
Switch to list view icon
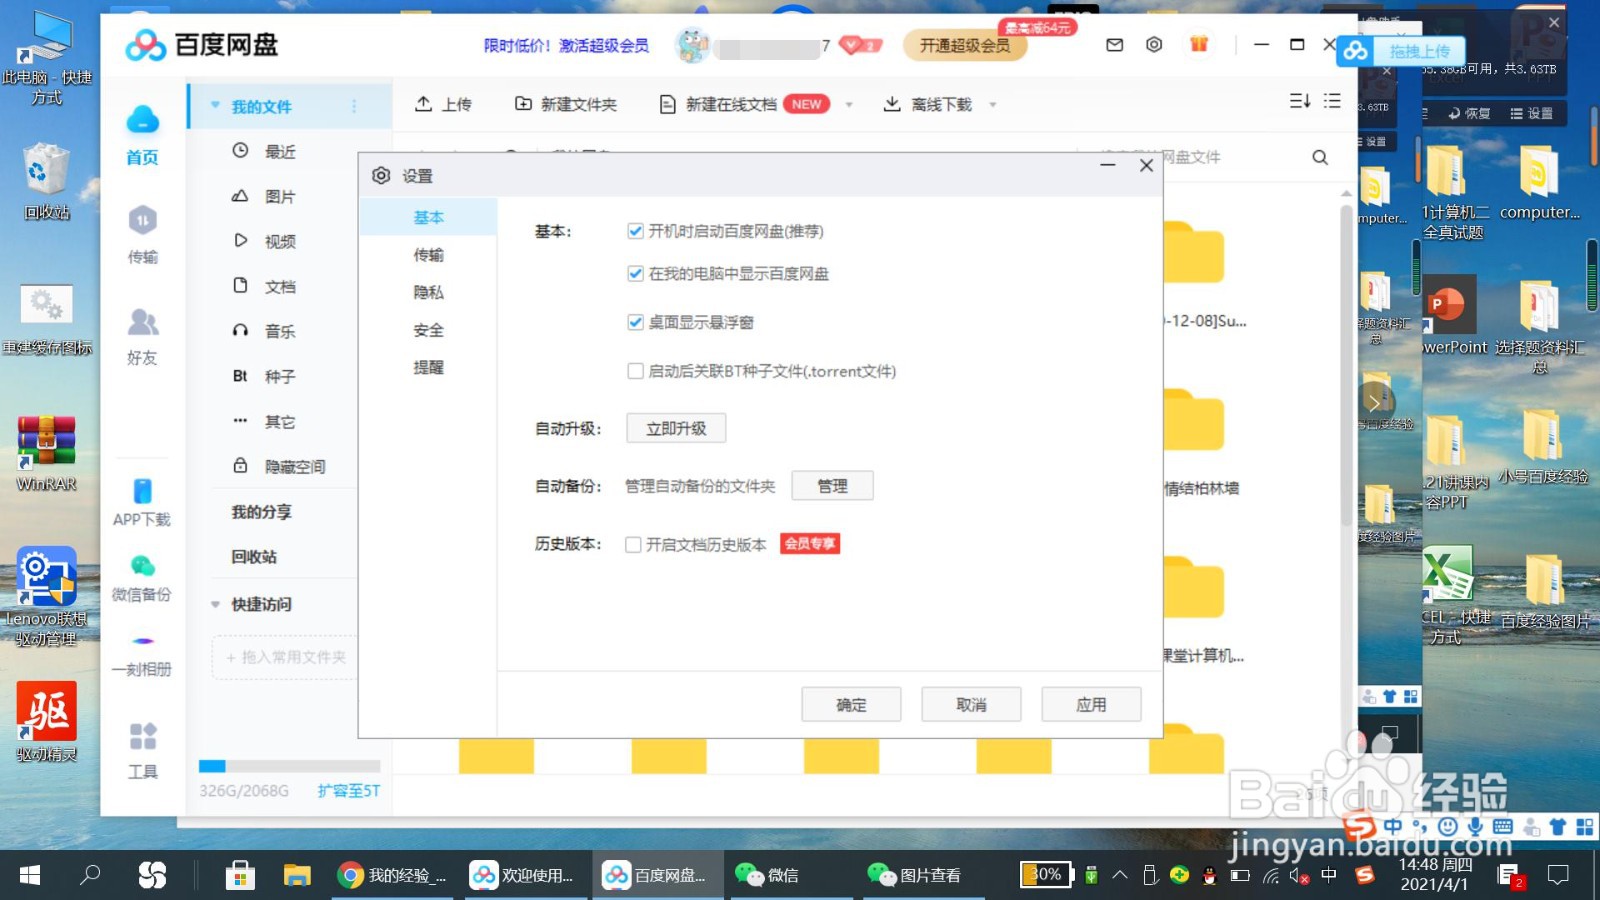click(1332, 101)
